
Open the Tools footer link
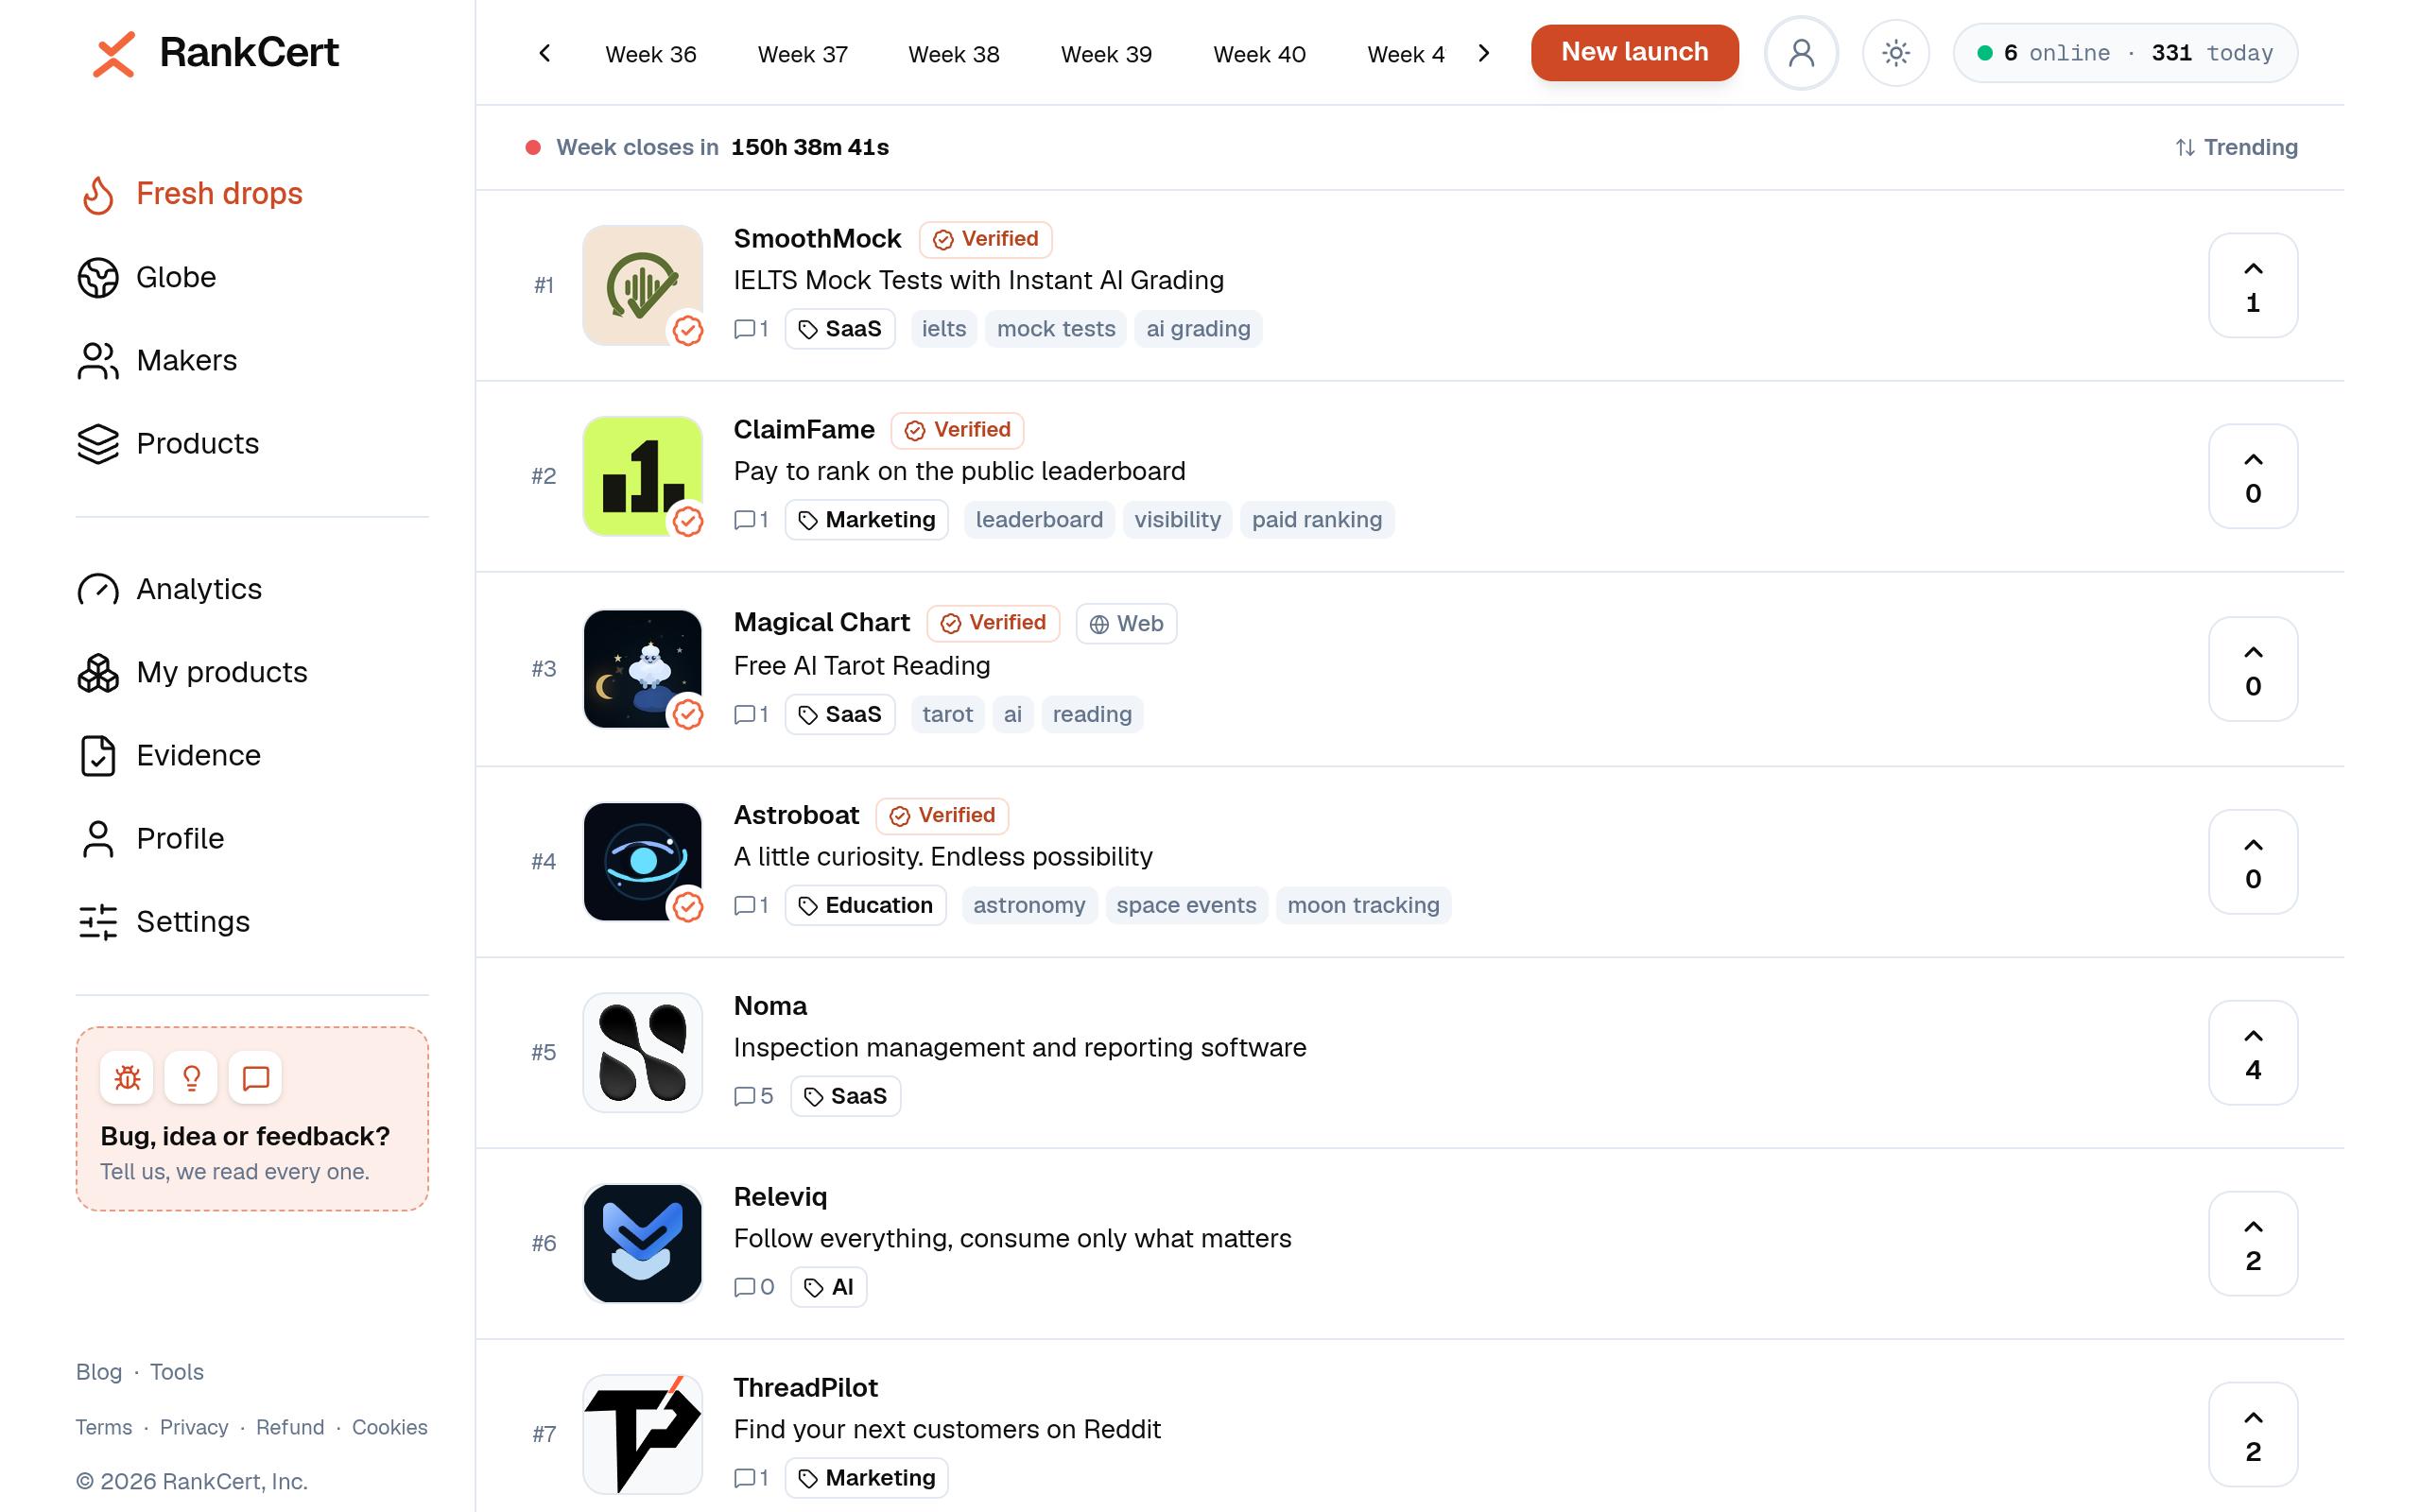[177, 1372]
